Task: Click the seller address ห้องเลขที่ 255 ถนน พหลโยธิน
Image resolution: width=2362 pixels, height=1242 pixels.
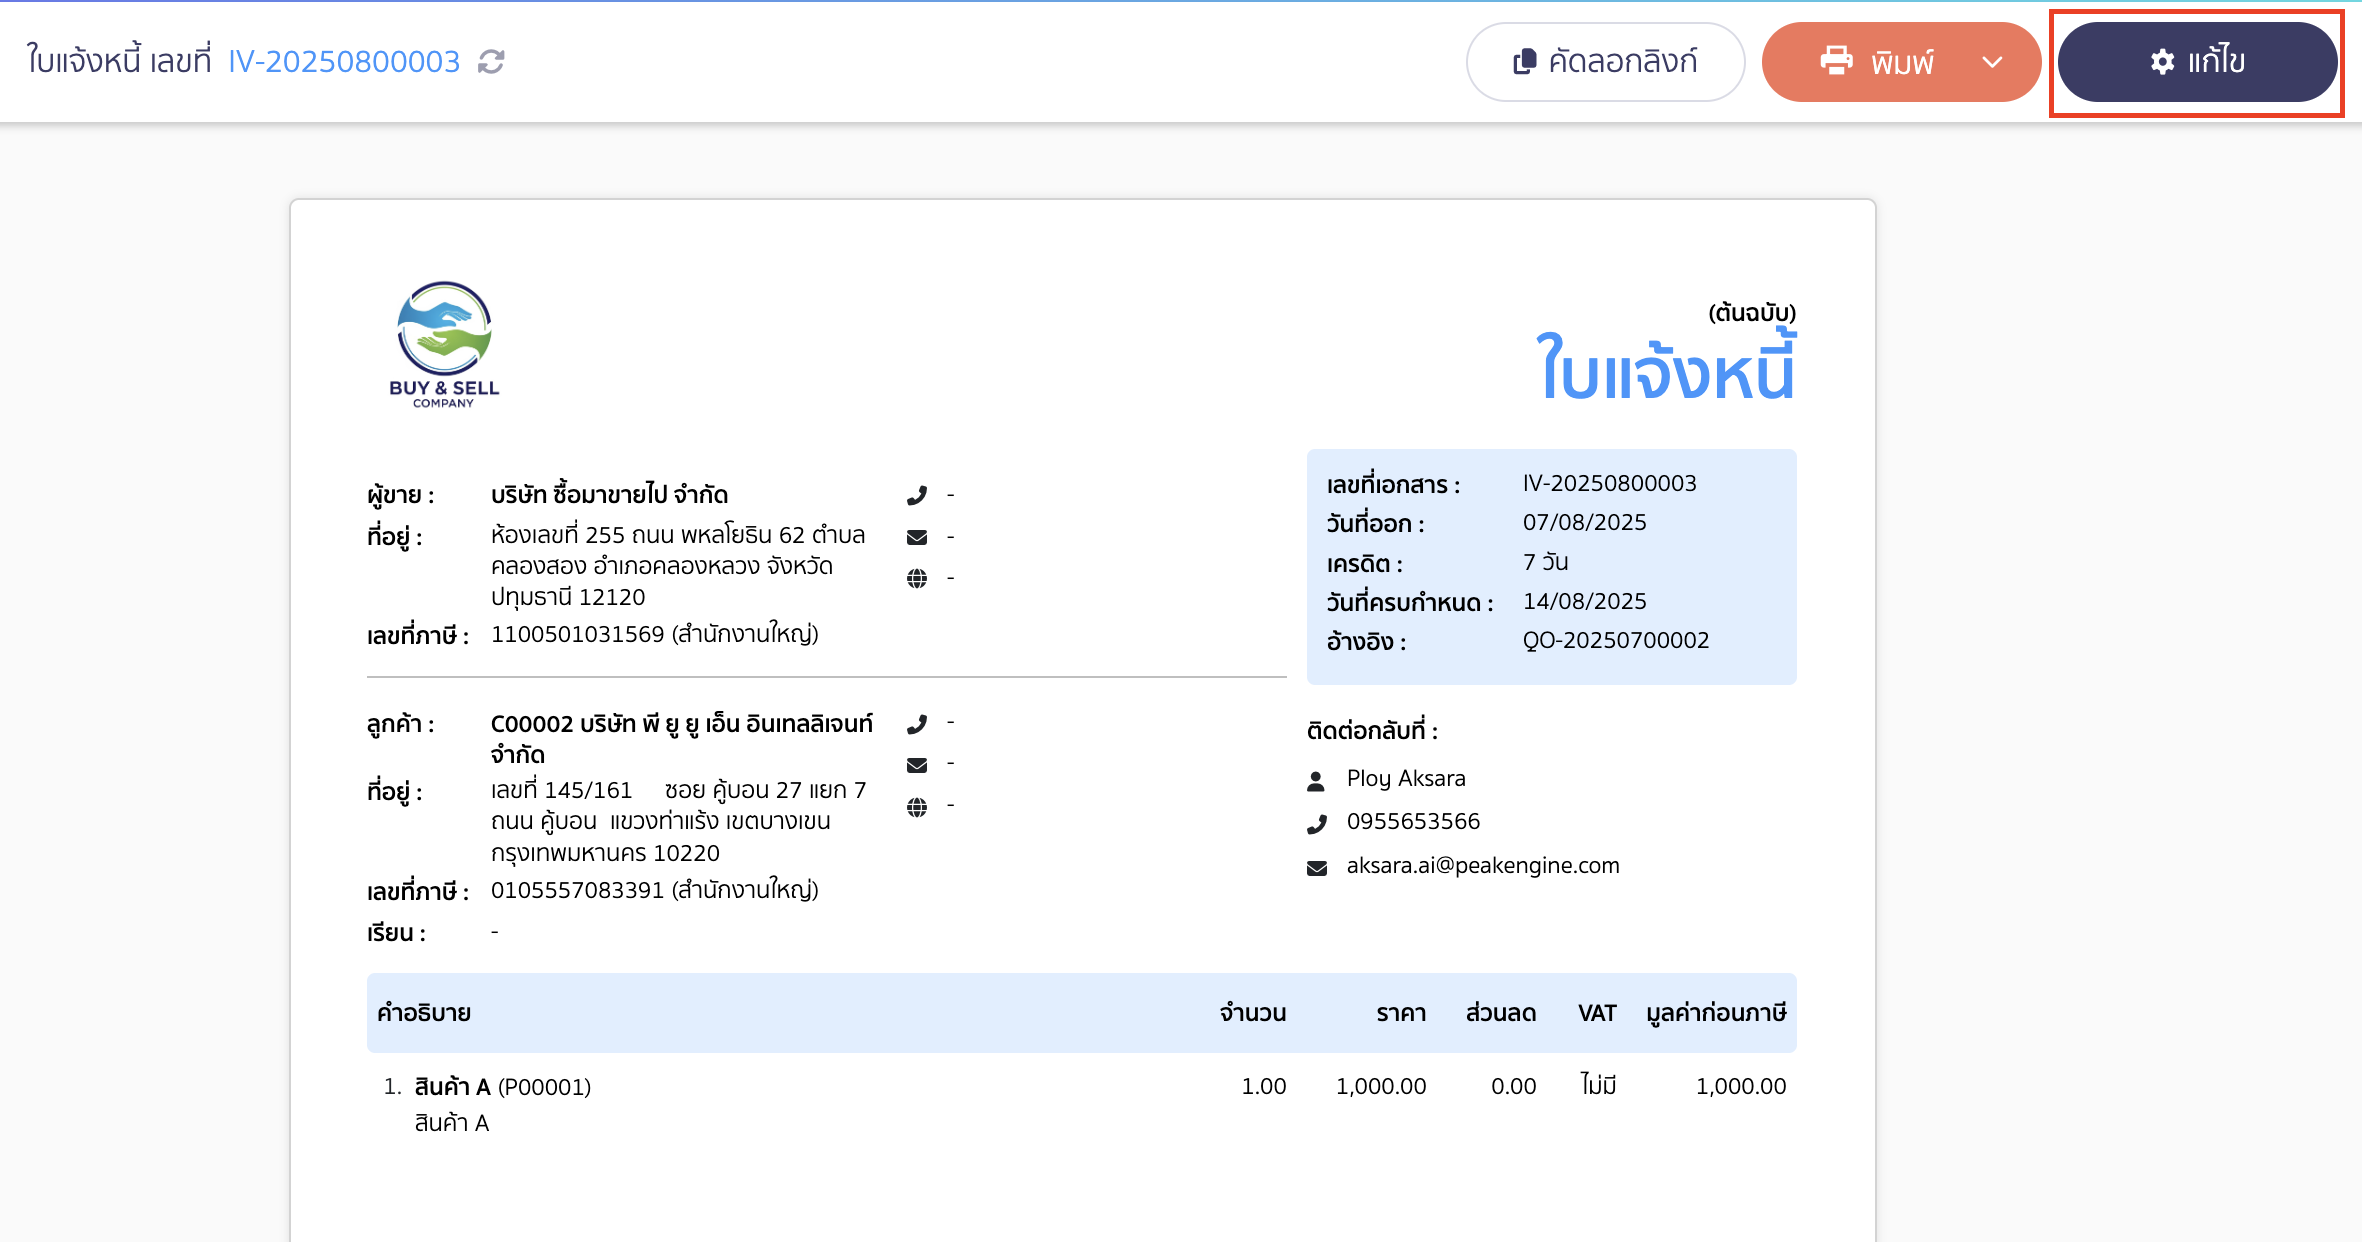Action: coord(678,565)
